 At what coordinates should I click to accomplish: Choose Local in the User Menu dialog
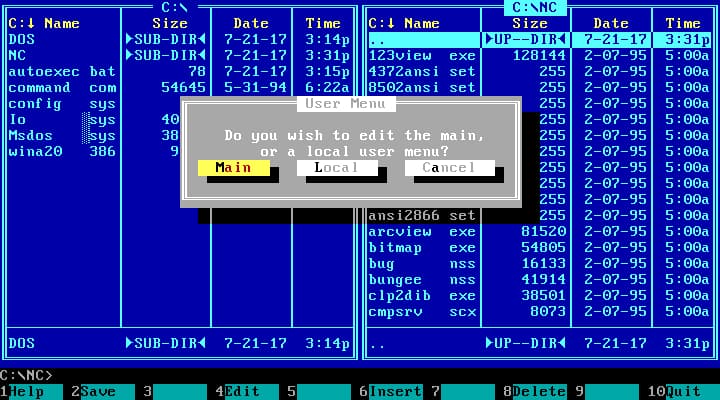(337, 168)
